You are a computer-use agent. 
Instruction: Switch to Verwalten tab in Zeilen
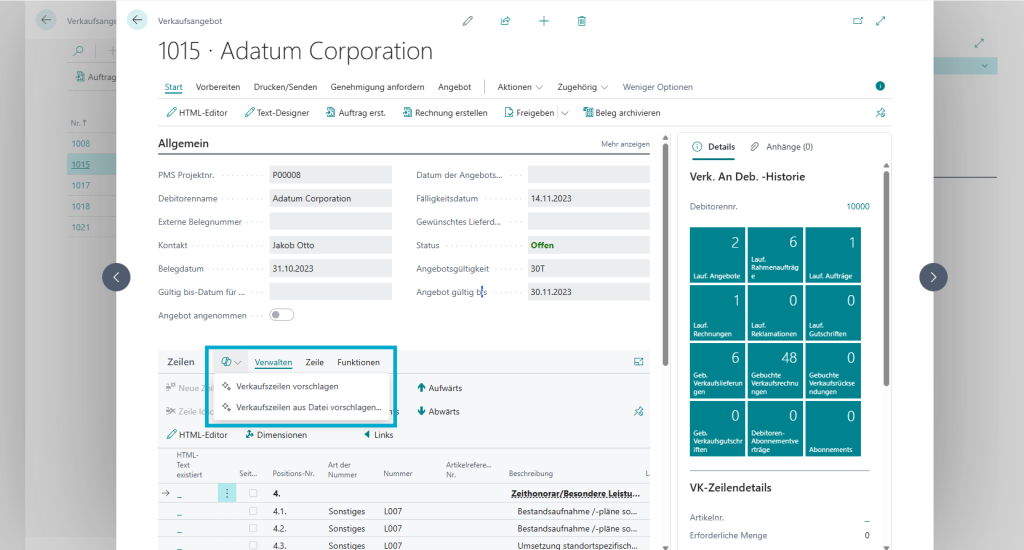click(273, 363)
